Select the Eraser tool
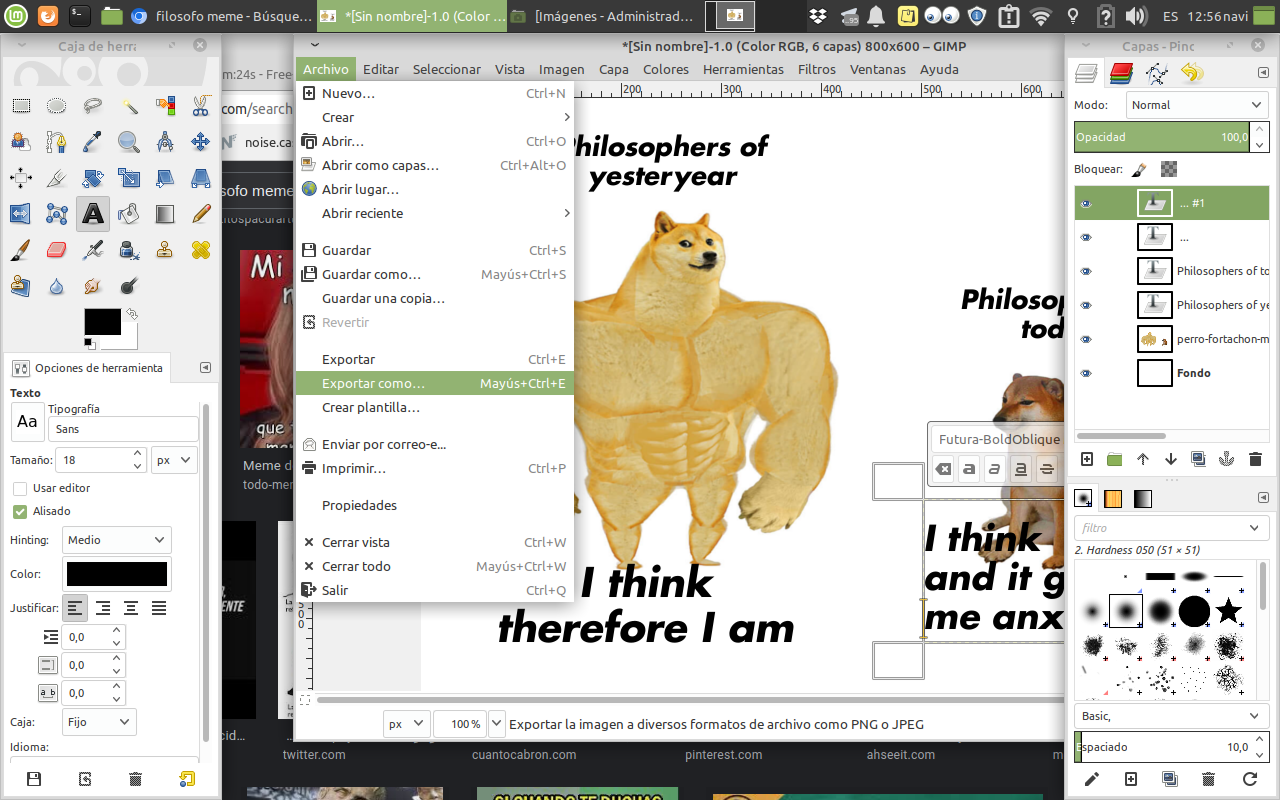1280x800 pixels. click(x=57, y=250)
